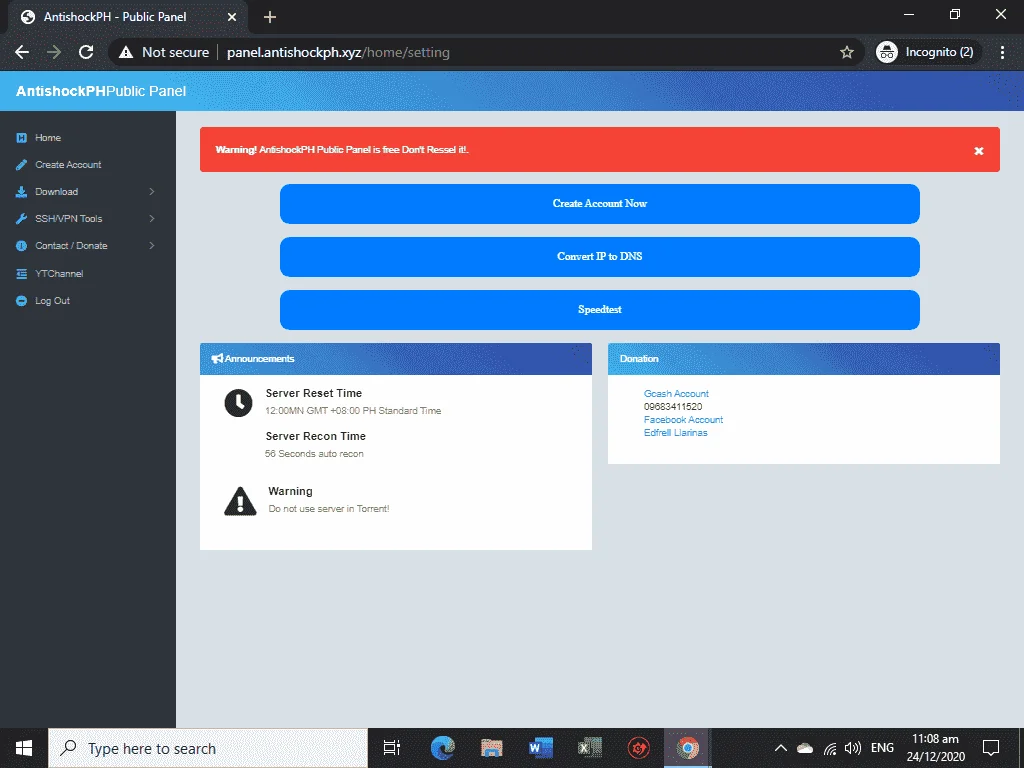The height and width of the screenshot is (768, 1024).
Task: Click the YTChannel list icon
Action: click(x=22, y=274)
